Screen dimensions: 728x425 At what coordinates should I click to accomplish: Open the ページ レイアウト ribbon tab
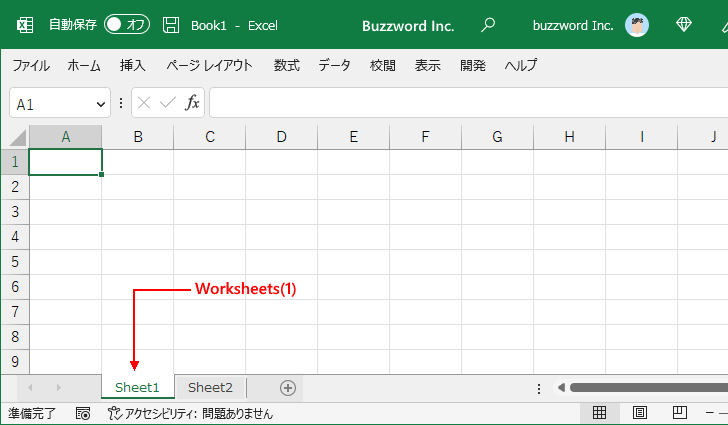tap(209, 65)
